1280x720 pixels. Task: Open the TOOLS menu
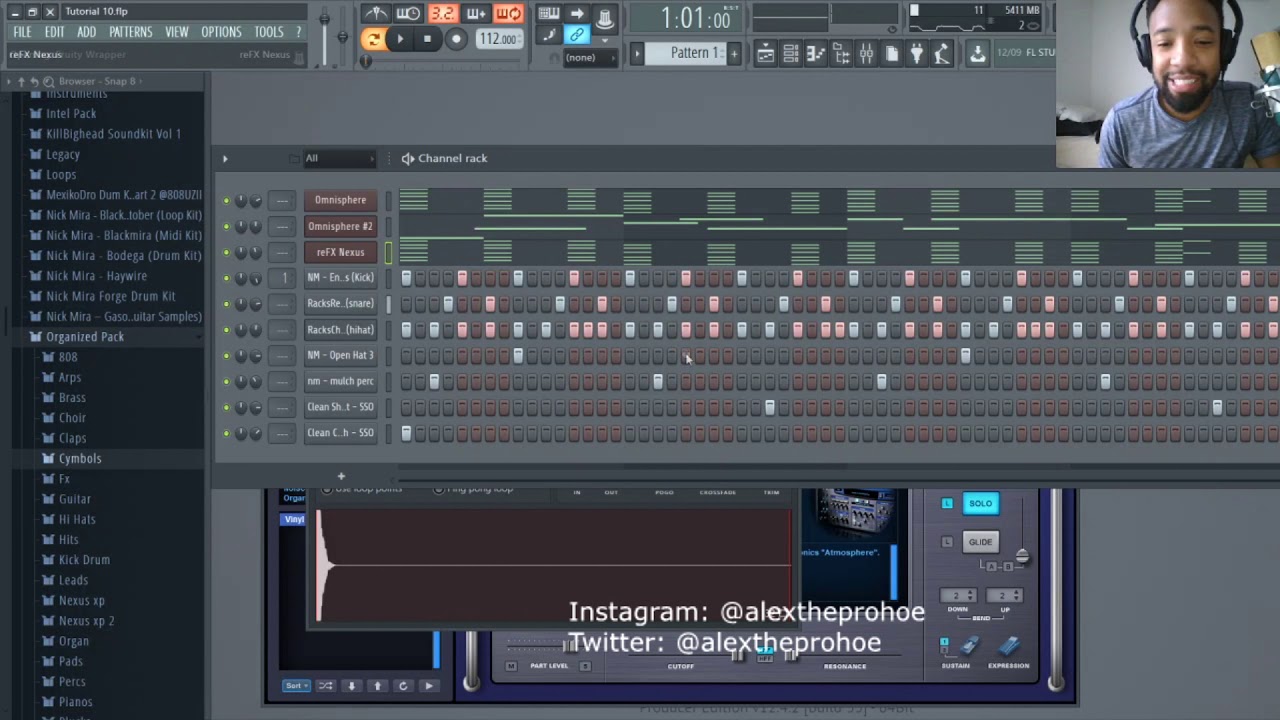[x=269, y=32]
